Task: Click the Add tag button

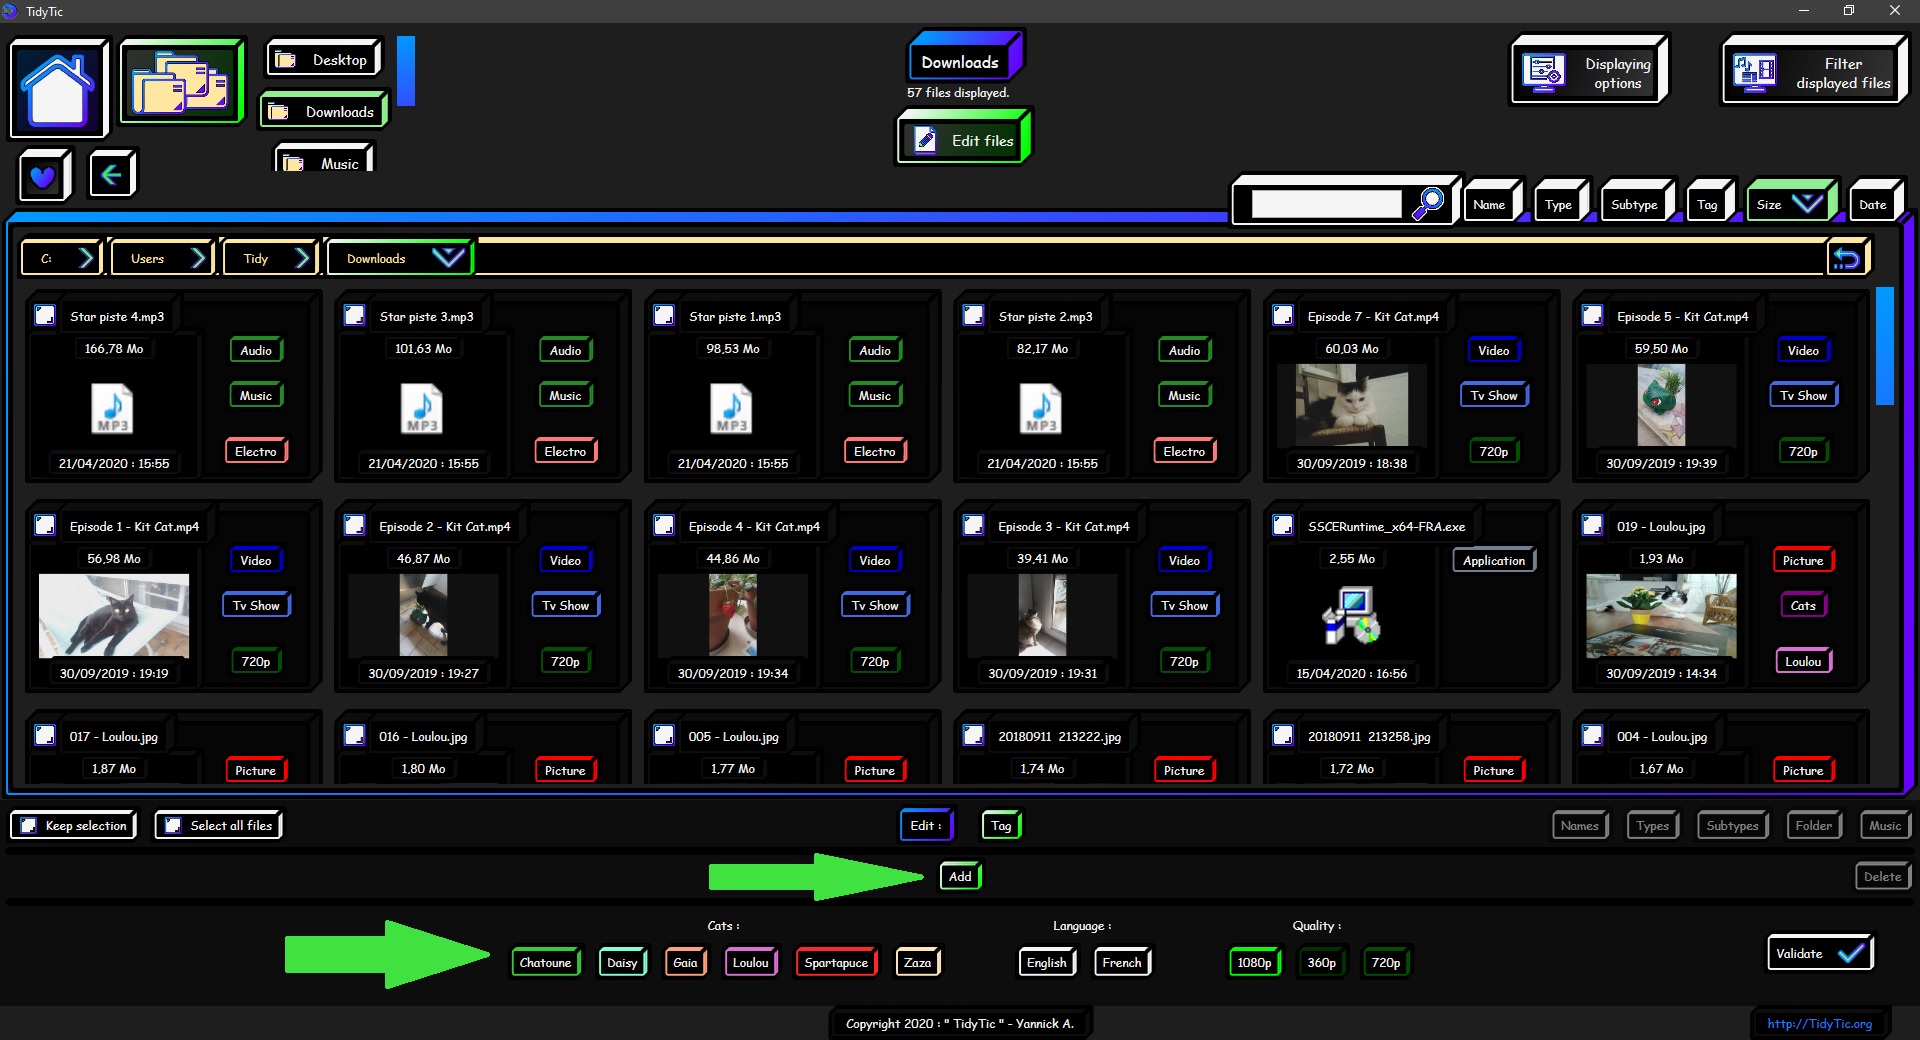Action: tap(960, 877)
